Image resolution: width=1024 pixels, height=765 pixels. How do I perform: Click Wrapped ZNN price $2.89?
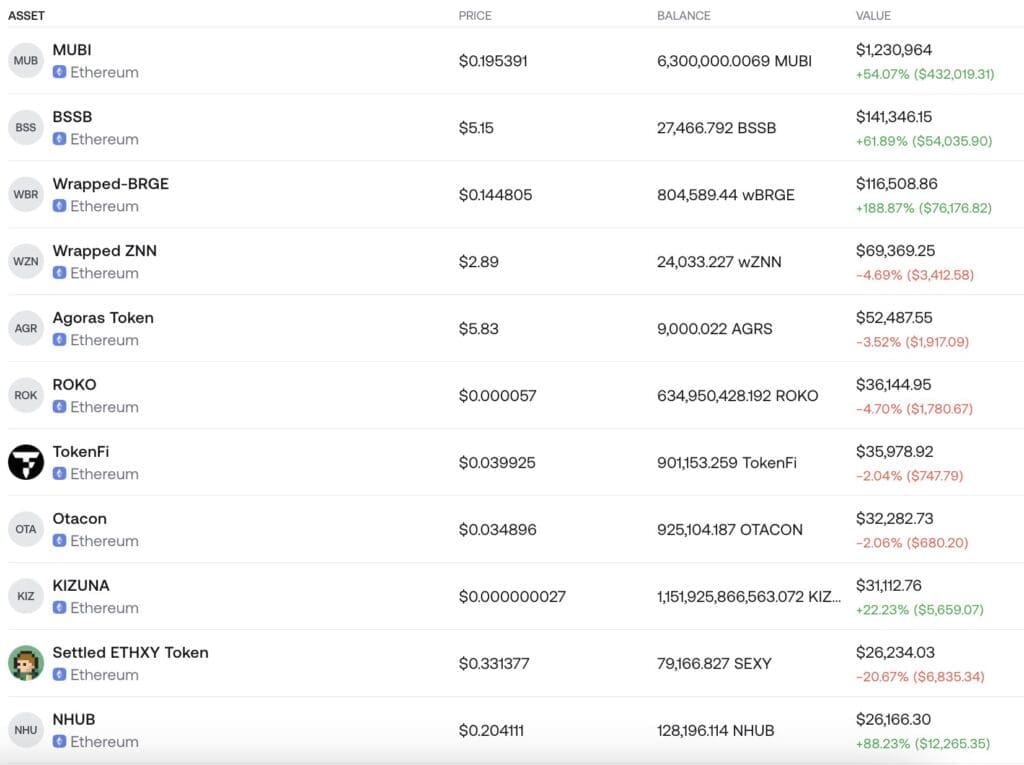click(479, 262)
